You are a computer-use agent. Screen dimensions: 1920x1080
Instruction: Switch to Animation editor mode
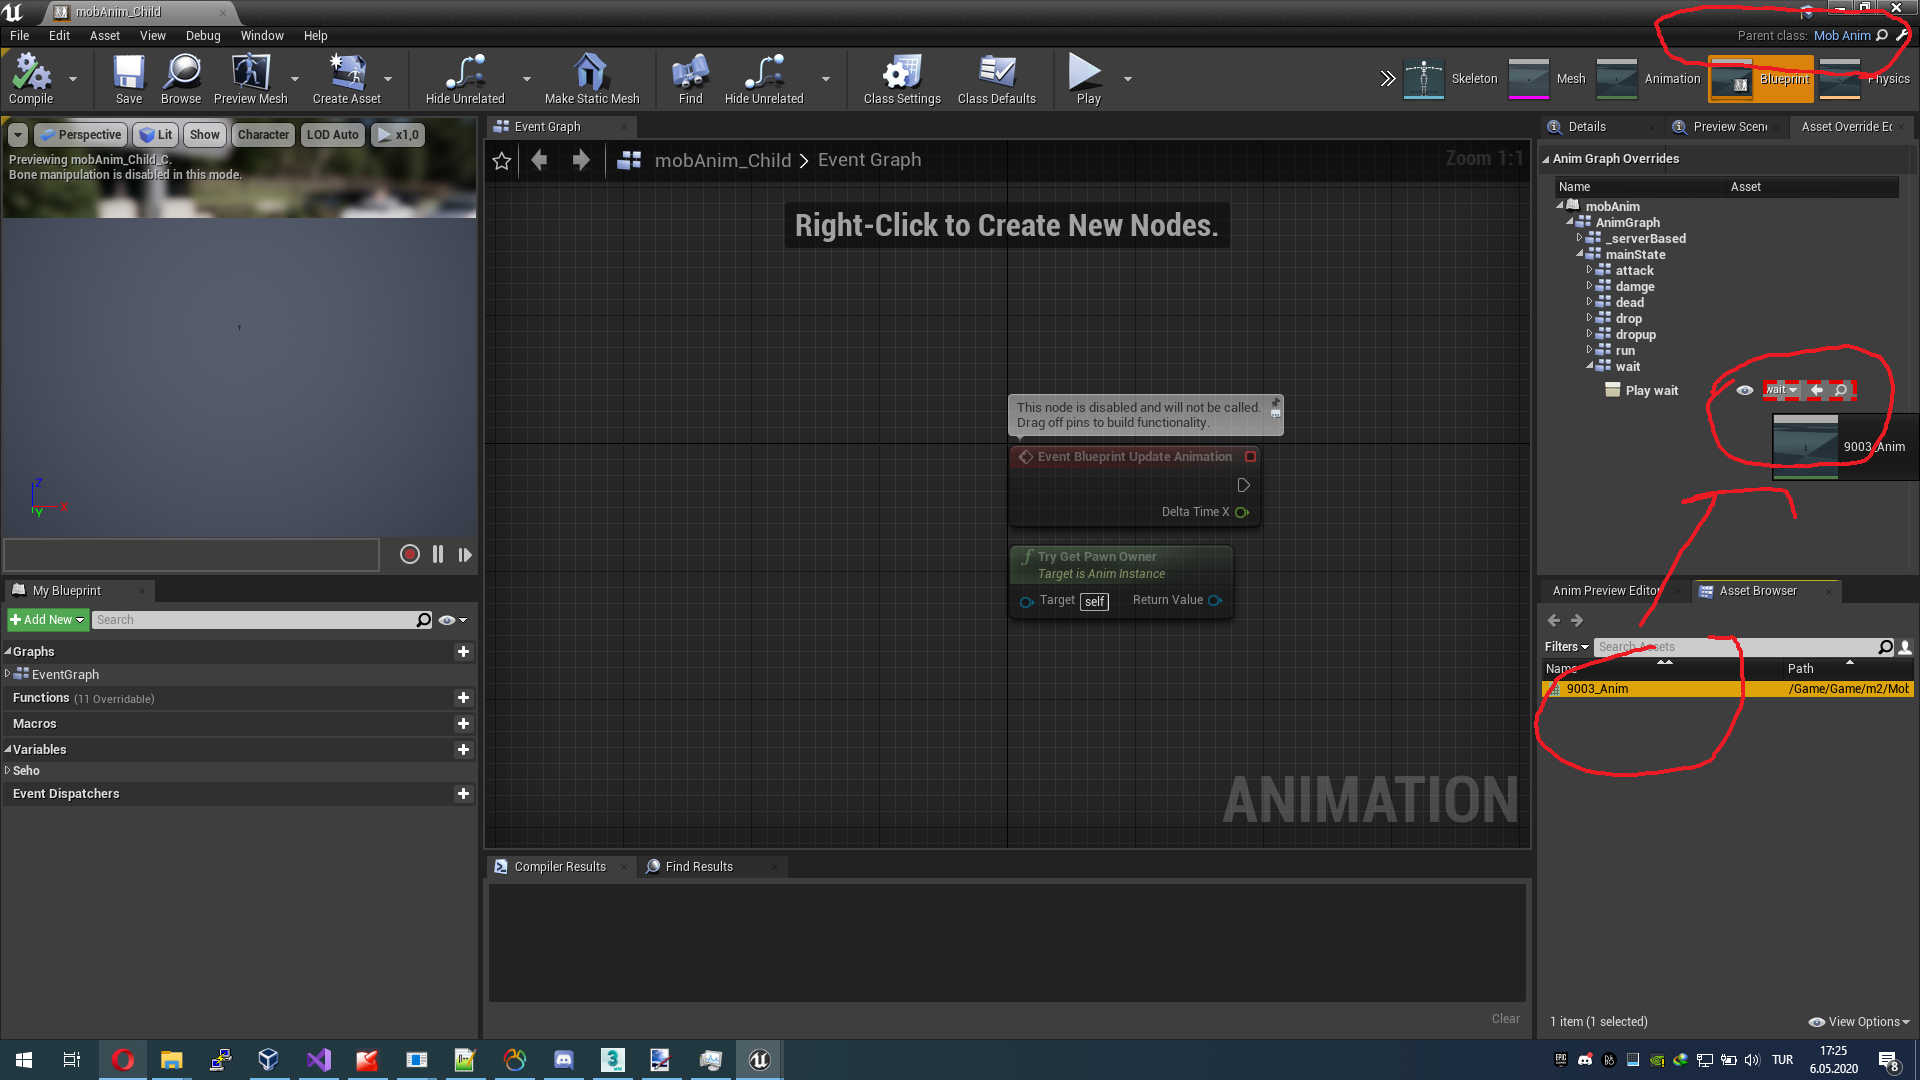click(x=1649, y=79)
